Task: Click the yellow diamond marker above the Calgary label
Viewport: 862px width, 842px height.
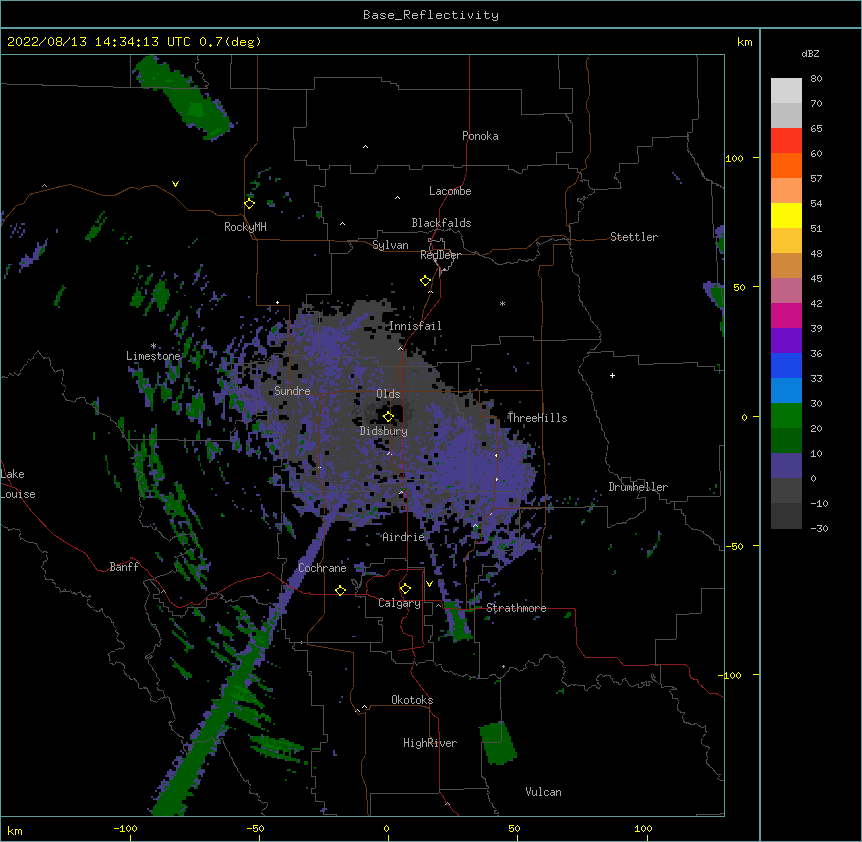Action: coord(405,589)
